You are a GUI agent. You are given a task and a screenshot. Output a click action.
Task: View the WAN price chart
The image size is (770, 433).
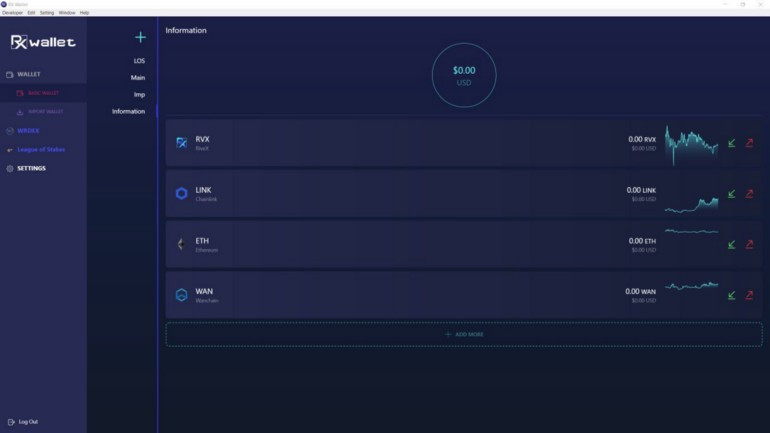(691, 285)
